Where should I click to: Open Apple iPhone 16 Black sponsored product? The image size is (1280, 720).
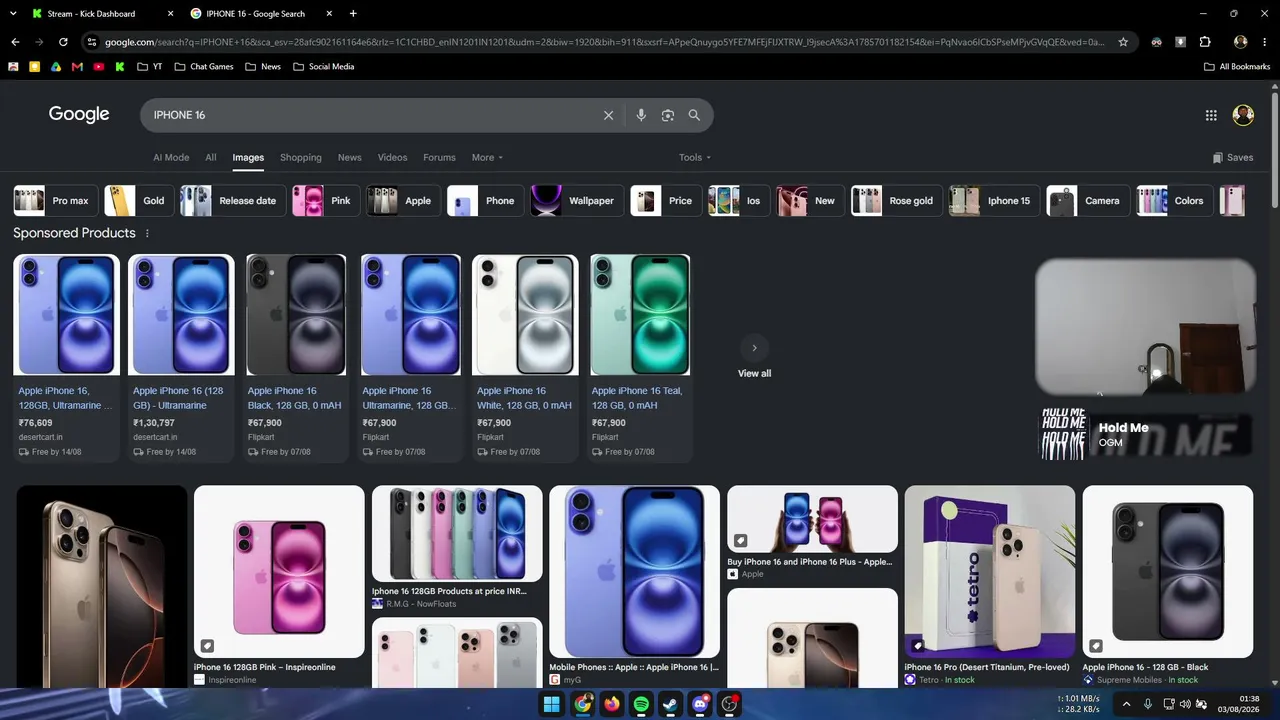[x=296, y=357]
